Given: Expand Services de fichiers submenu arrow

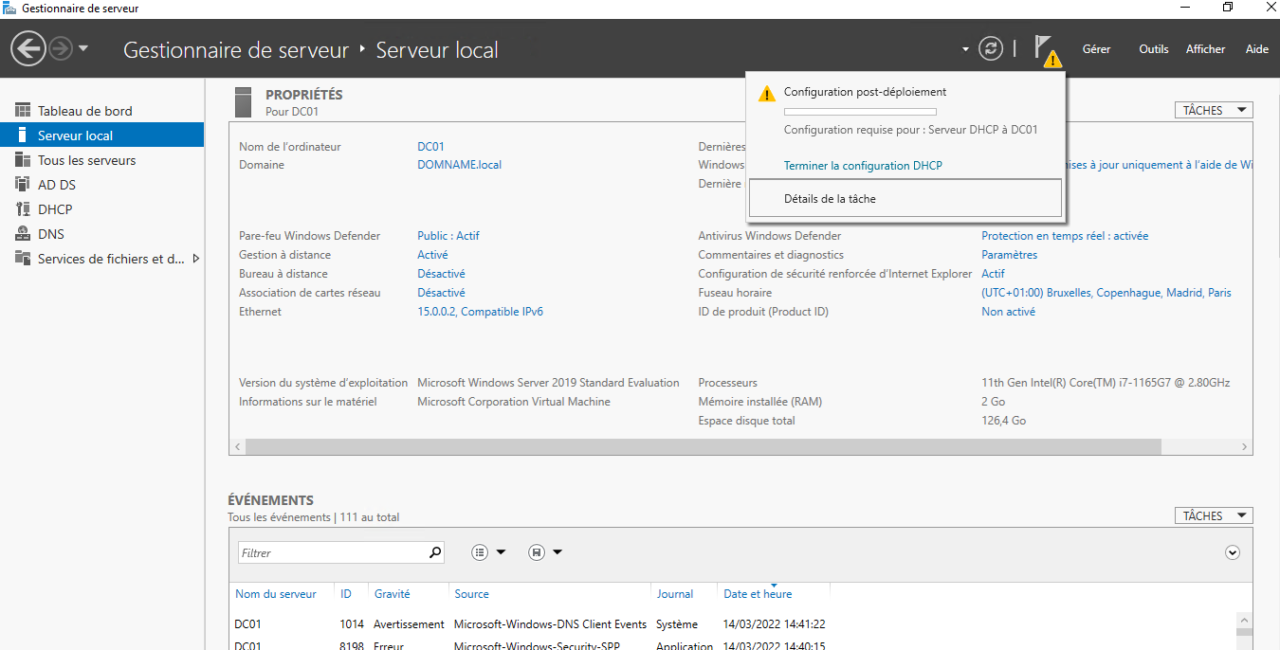Looking at the screenshot, I should pyautogui.click(x=196, y=259).
